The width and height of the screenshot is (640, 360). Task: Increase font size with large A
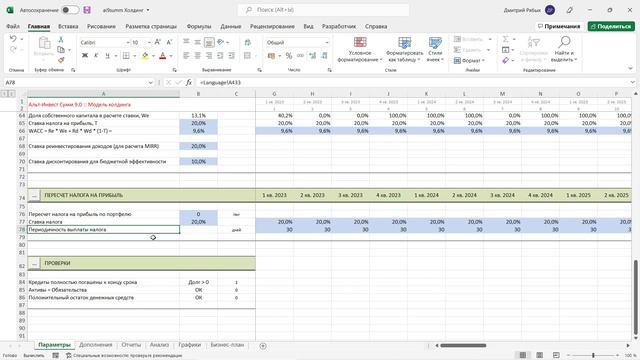[158, 42]
